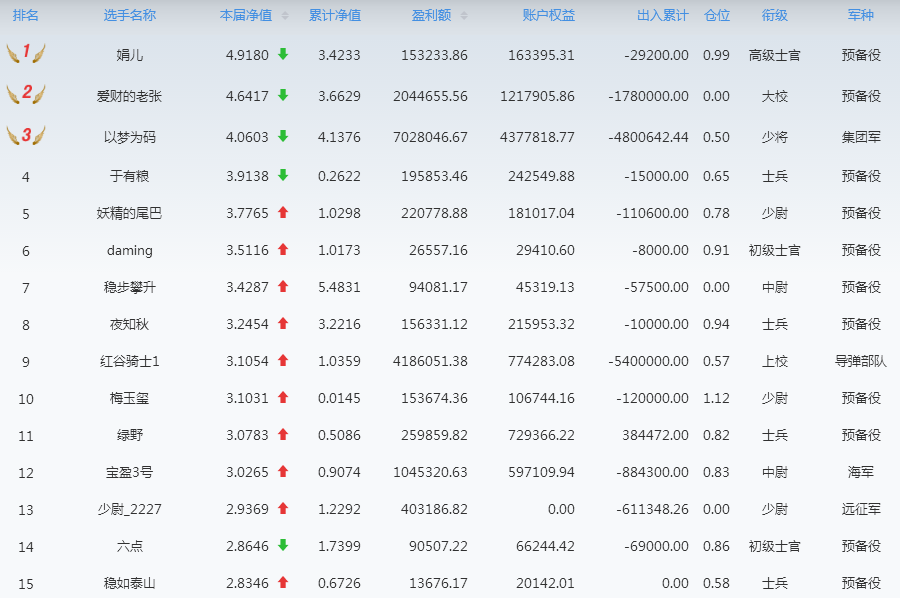This screenshot has width=900, height=598.
Task: Click deposit total 384472.00
Action: coord(655,435)
